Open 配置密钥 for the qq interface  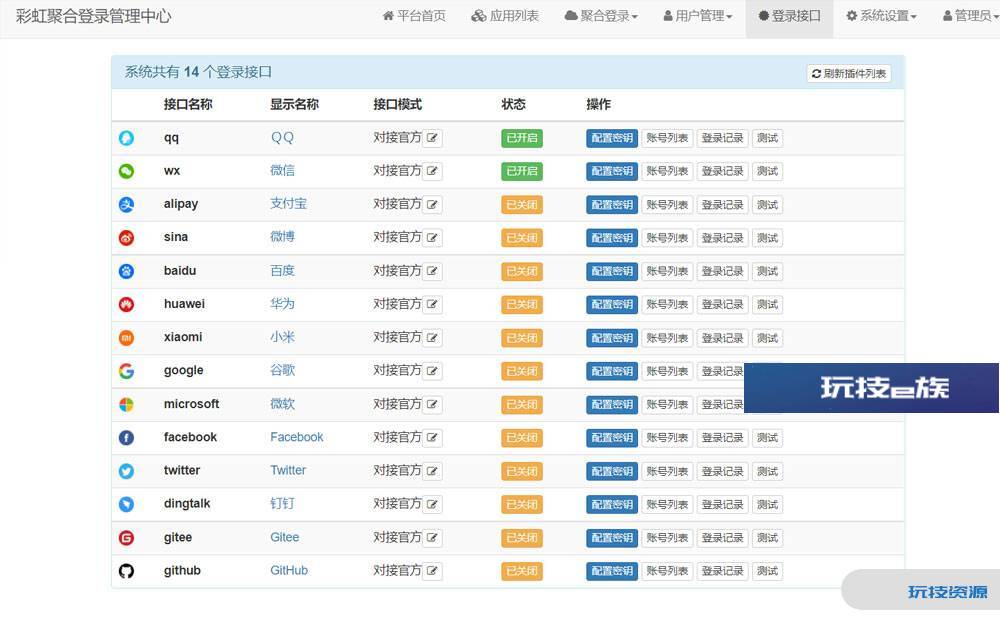tap(612, 138)
